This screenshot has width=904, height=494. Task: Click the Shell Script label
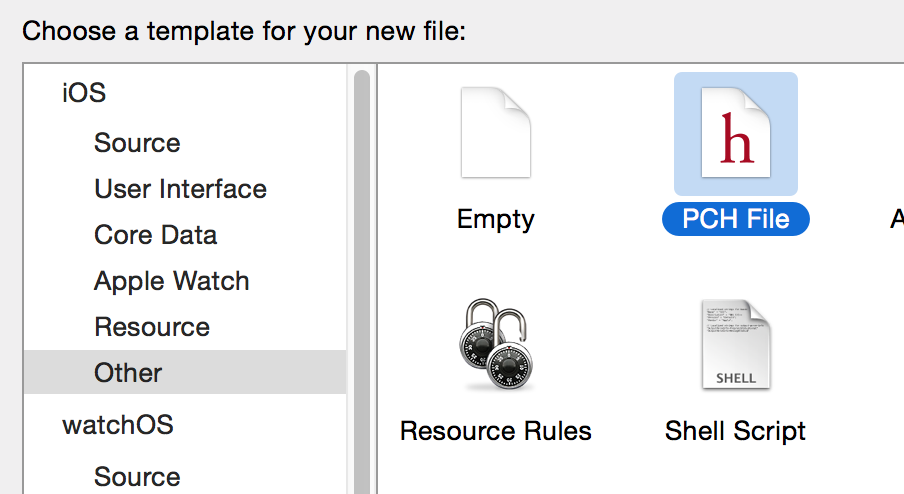(x=735, y=431)
